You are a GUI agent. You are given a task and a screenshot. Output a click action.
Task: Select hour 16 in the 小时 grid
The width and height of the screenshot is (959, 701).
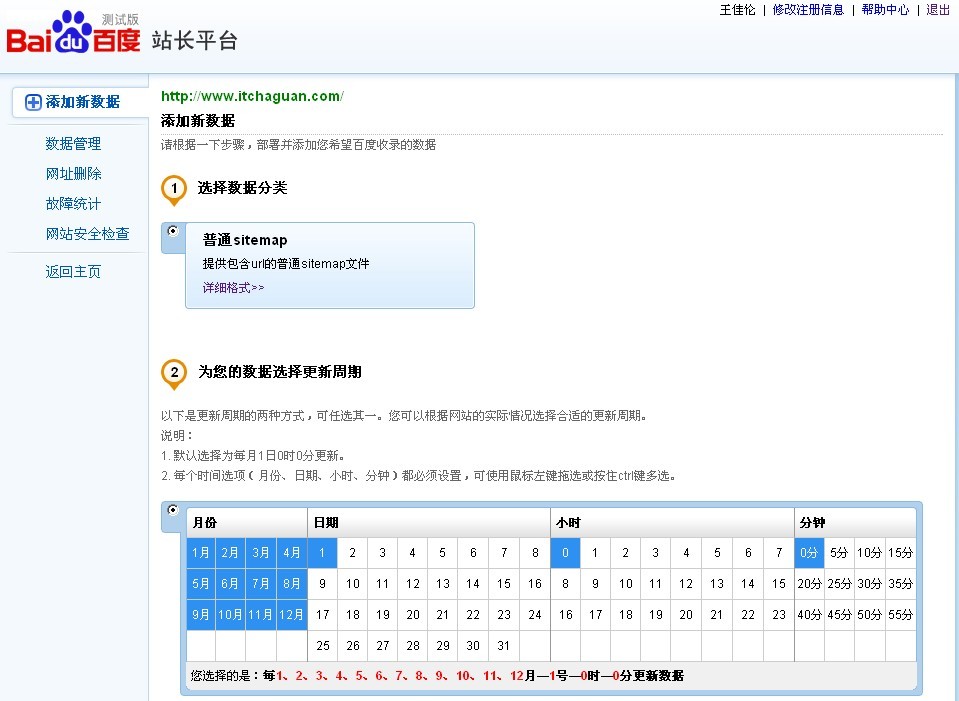pyautogui.click(x=565, y=615)
